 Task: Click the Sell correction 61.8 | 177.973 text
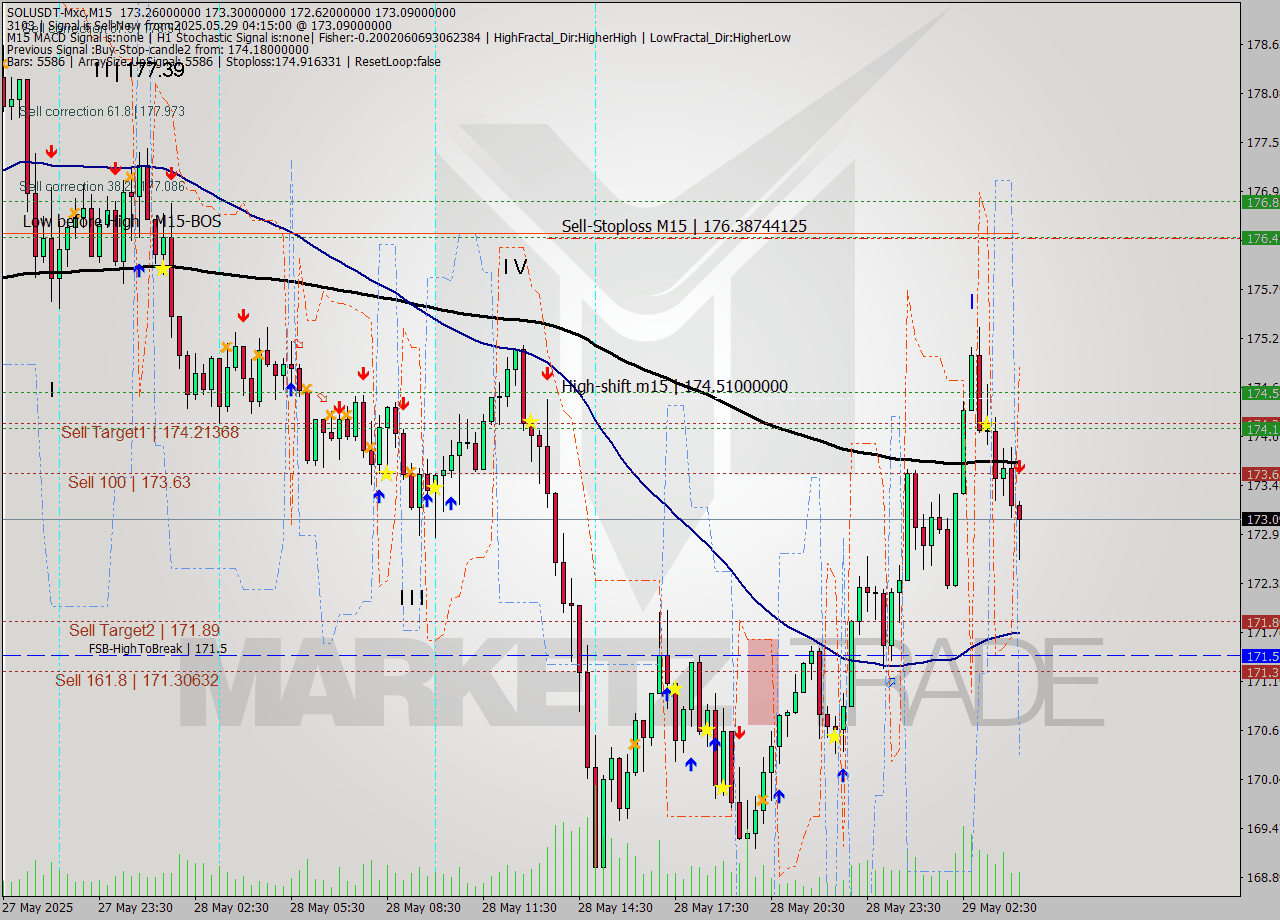click(x=103, y=111)
